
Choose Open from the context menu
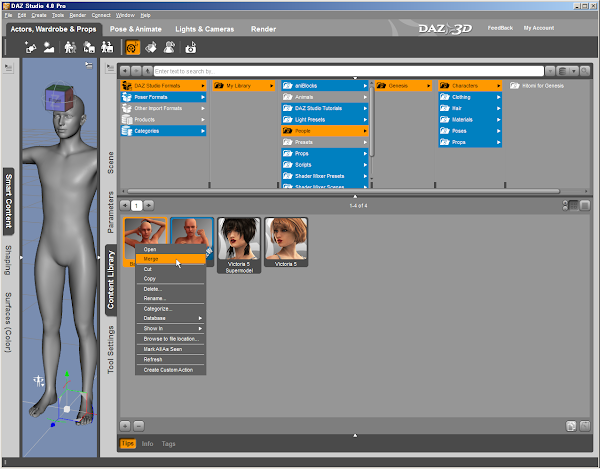tap(170, 249)
